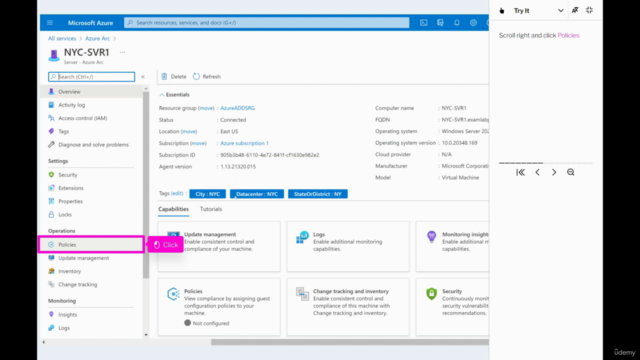Go to the previous step arrow
640x360 pixels.
tap(538, 172)
